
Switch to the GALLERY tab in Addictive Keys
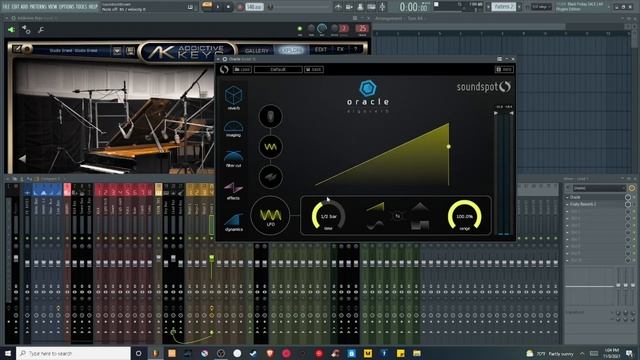click(257, 51)
